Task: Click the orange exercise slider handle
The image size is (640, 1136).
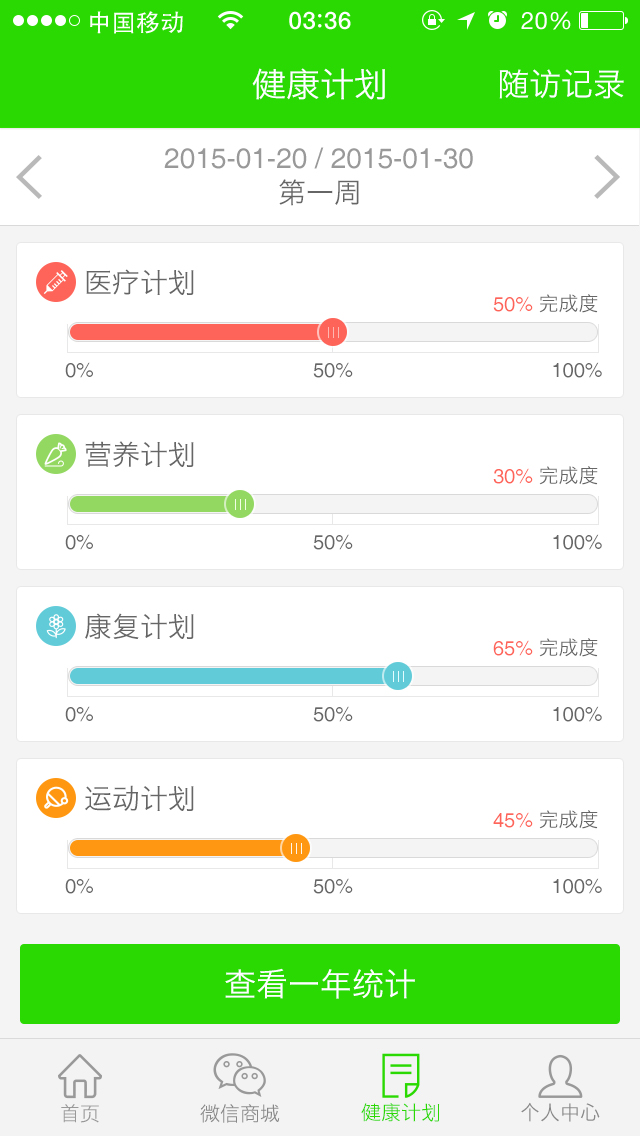Action: (295, 848)
